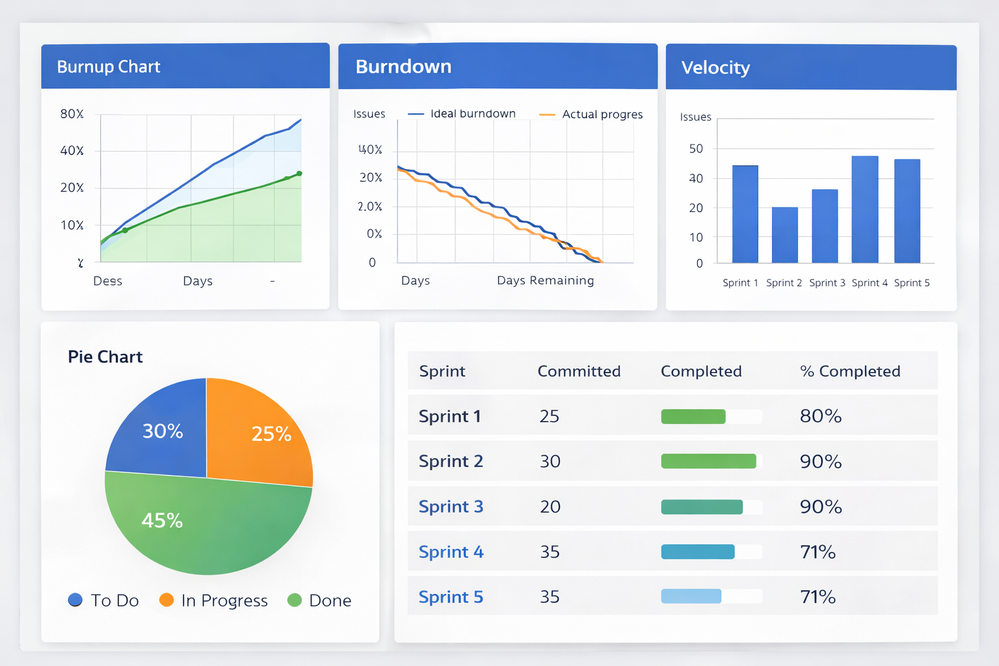
Task: Click the In Progress legend label
Action: (x=224, y=600)
